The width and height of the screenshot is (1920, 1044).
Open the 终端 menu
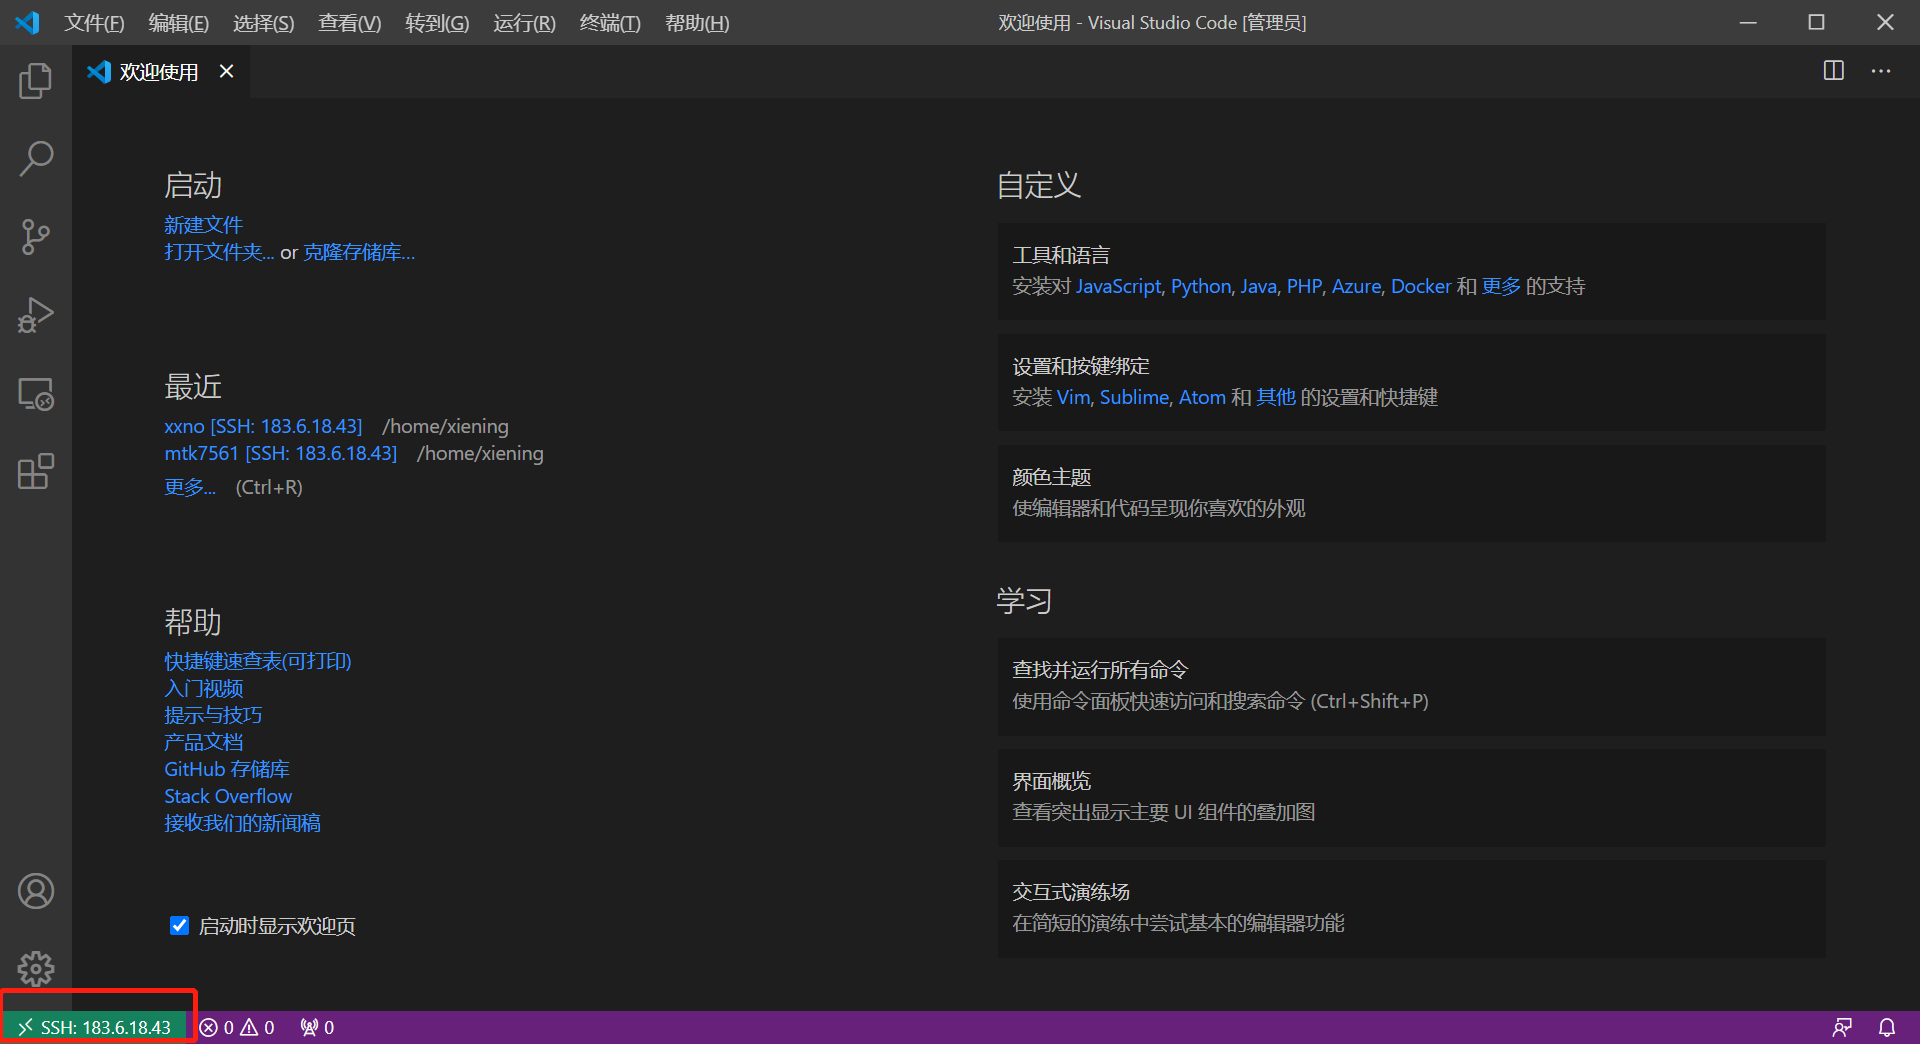pyautogui.click(x=610, y=22)
